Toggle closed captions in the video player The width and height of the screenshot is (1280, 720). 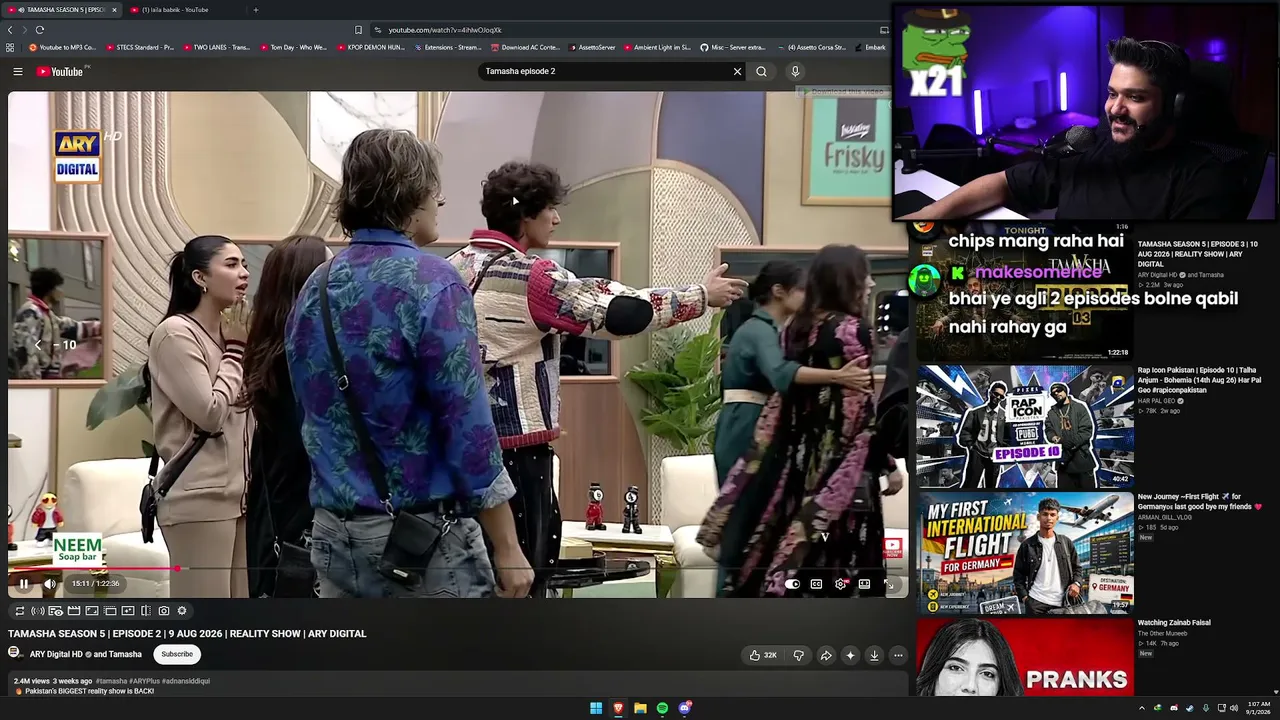coord(816,584)
